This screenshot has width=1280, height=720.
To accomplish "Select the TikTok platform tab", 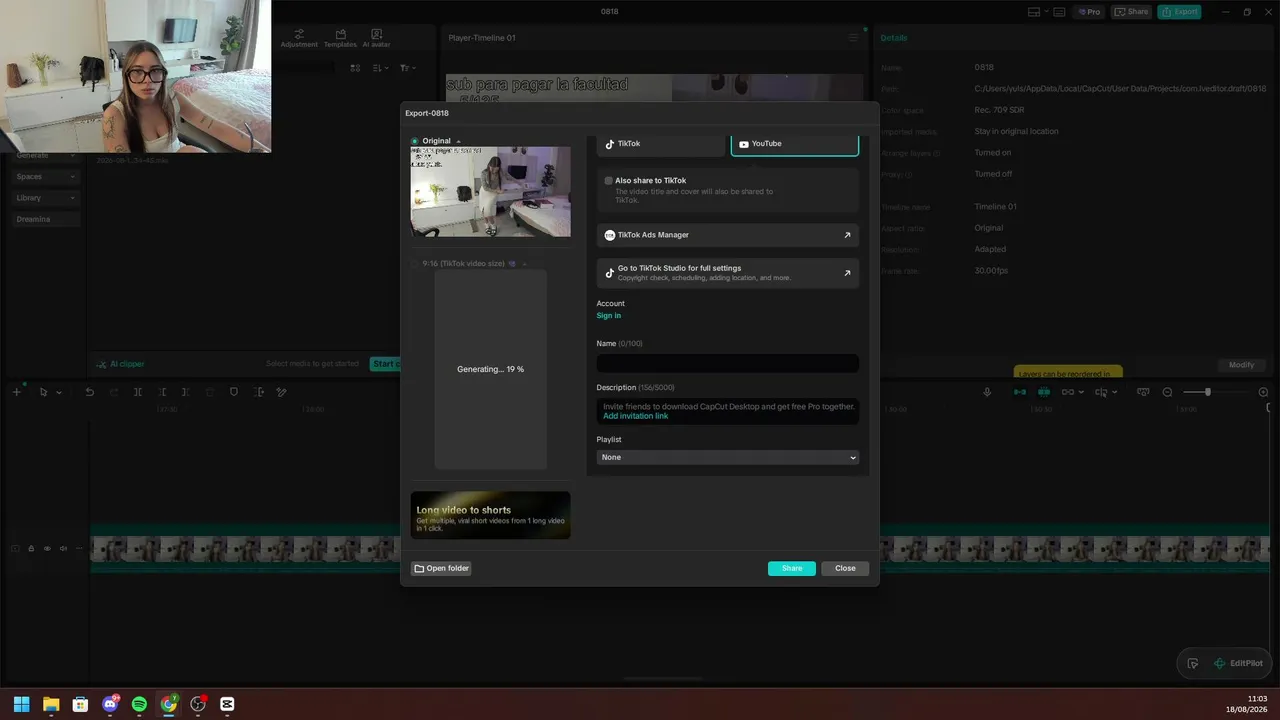I will pos(661,144).
